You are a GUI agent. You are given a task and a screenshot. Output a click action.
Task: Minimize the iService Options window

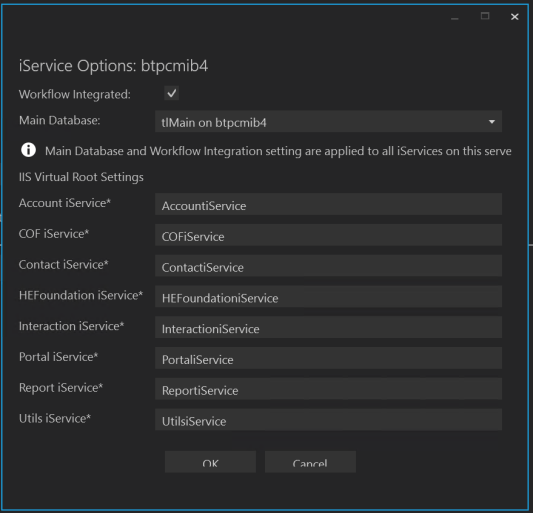click(455, 17)
